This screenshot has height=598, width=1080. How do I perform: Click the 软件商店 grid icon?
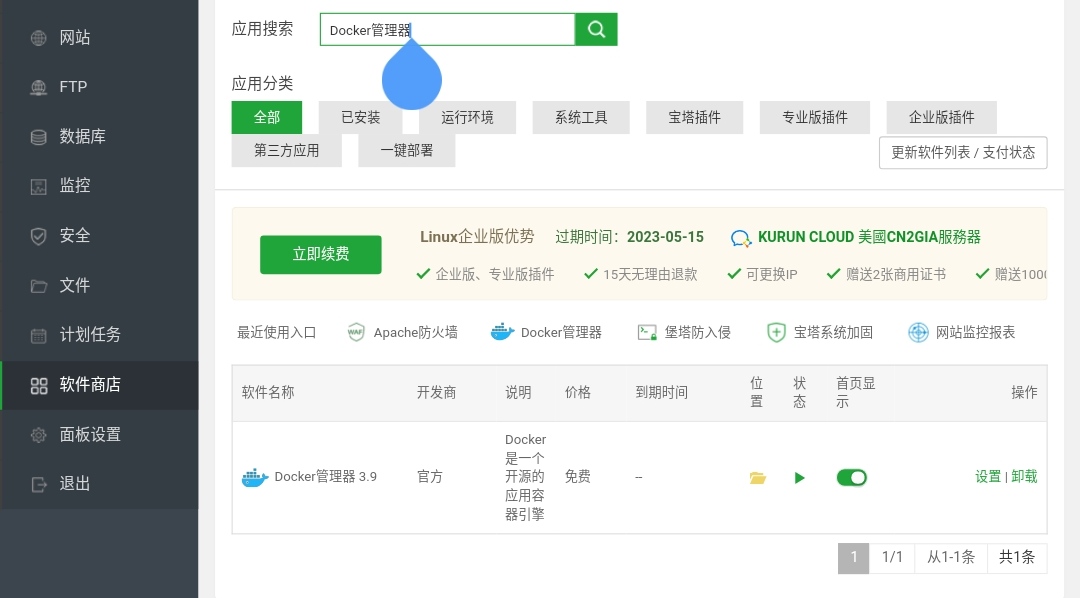tap(39, 385)
